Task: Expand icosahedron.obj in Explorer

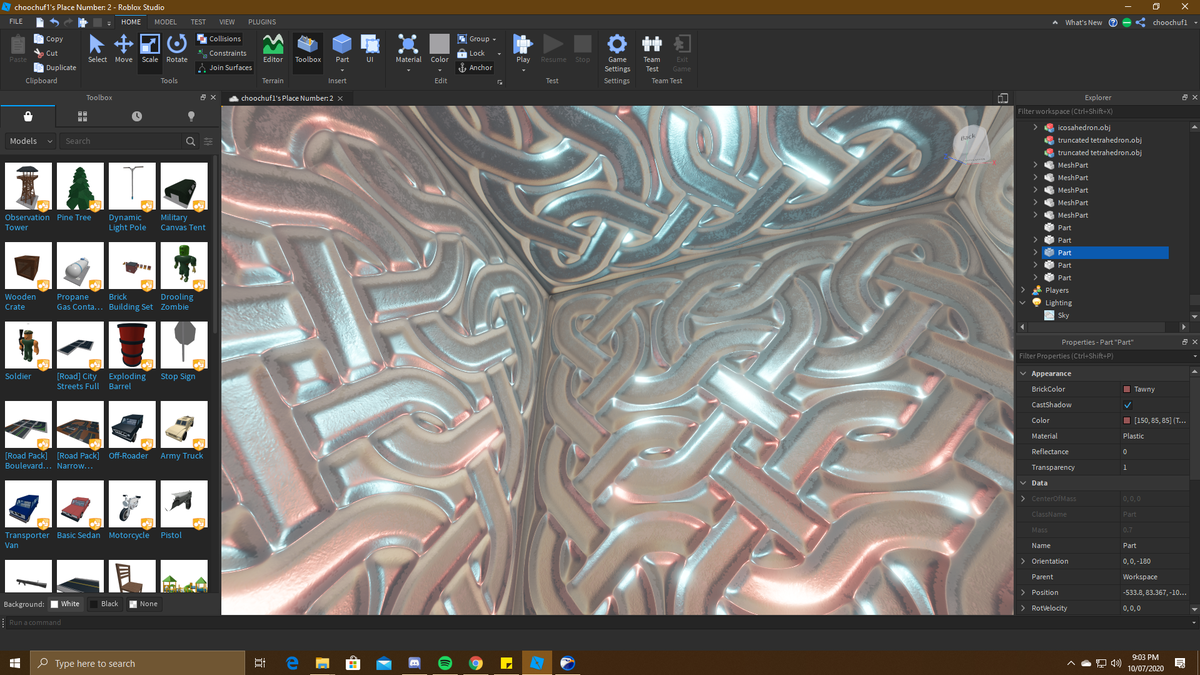Action: tap(1036, 128)
